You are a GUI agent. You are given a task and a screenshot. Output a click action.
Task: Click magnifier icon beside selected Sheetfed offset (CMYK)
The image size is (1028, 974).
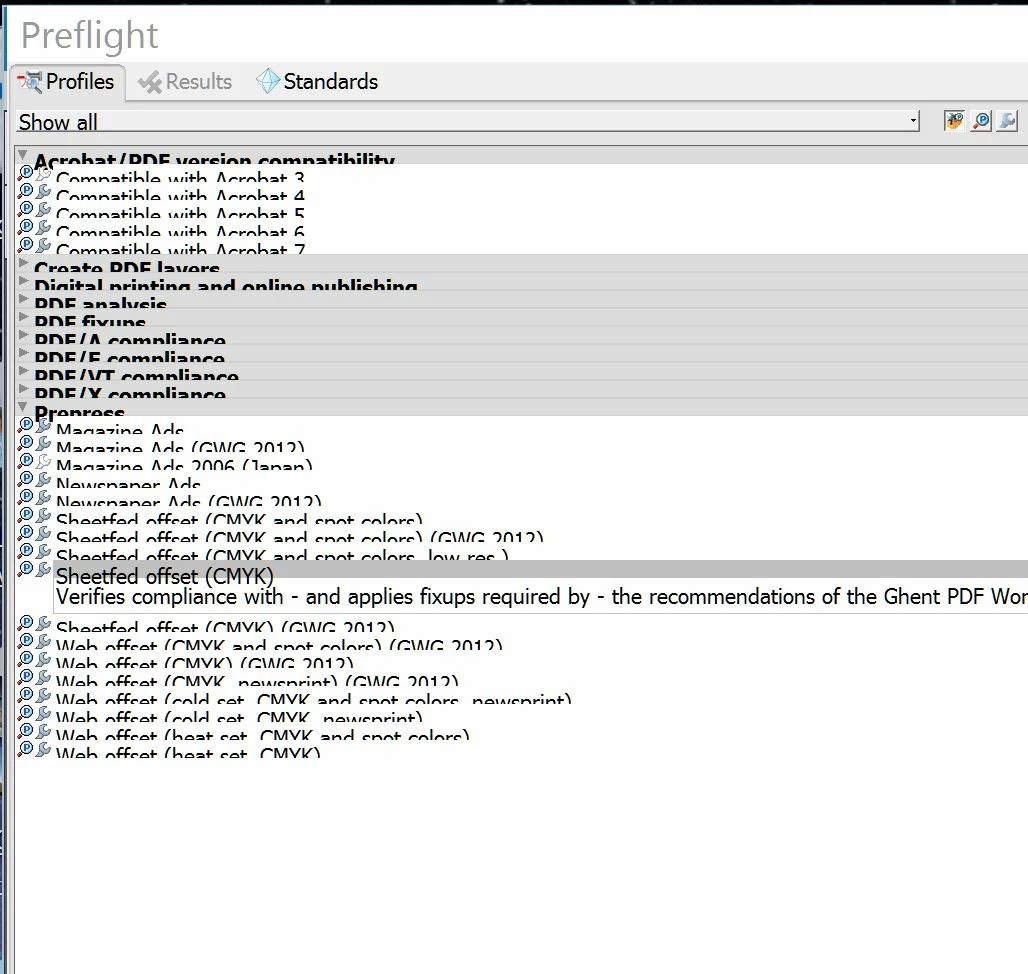(x=25, y=569)
